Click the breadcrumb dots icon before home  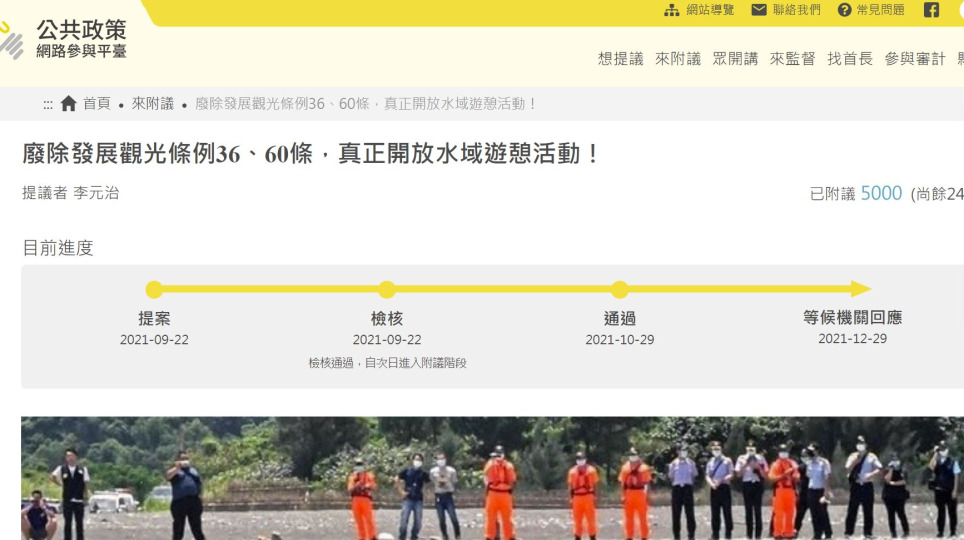pyautogui.click(x=48, y=105)
